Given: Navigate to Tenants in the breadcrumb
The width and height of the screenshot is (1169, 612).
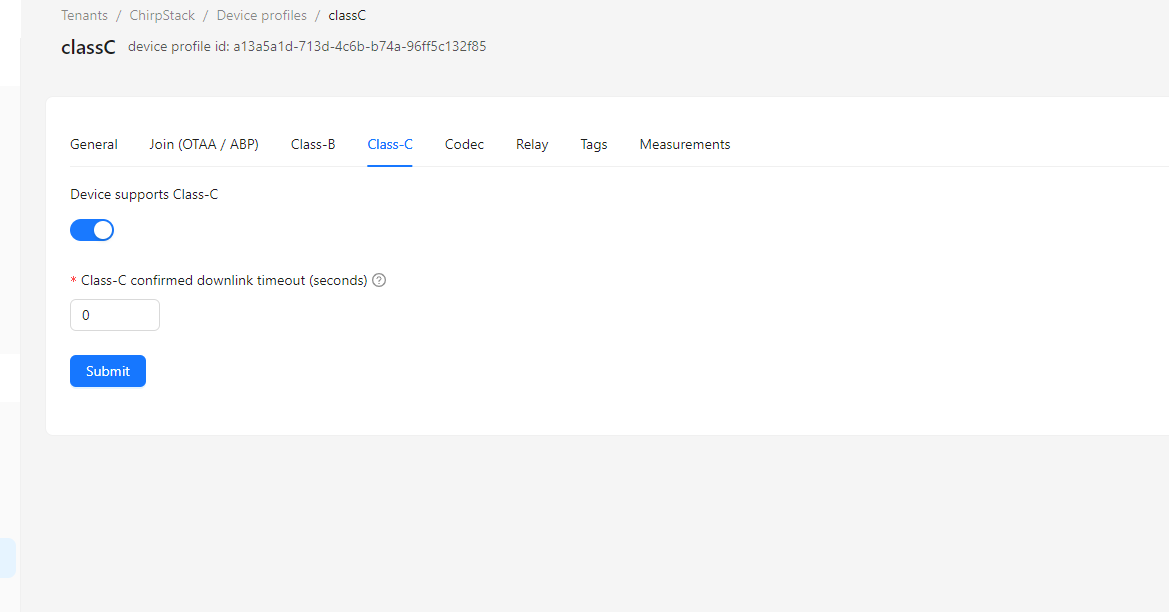Looking at the screenshot, I should point(84,16).
